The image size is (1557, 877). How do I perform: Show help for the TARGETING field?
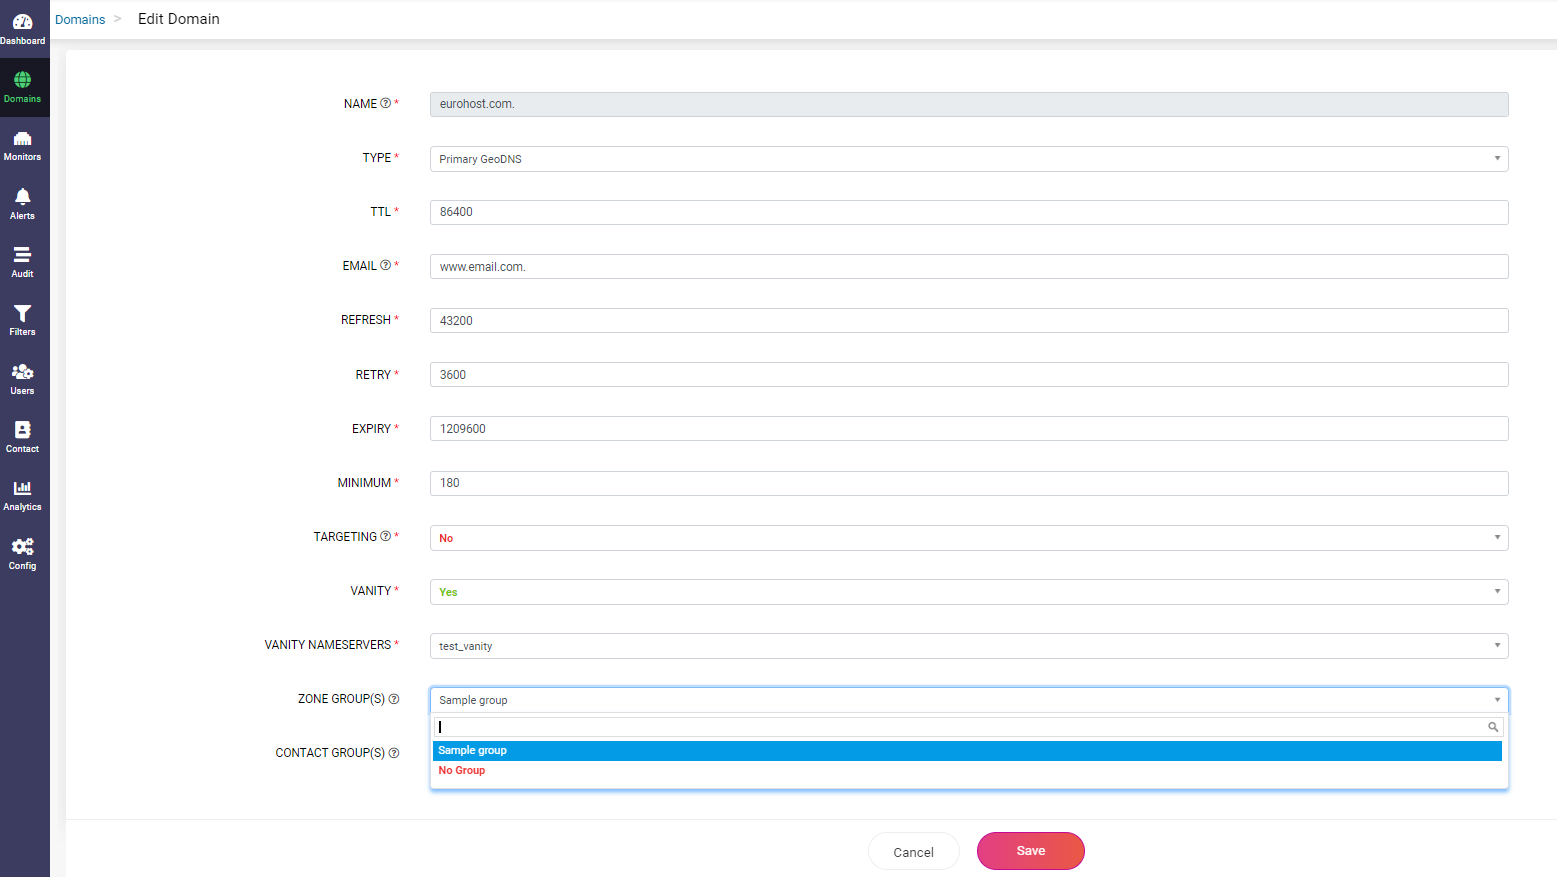[385, 536]
